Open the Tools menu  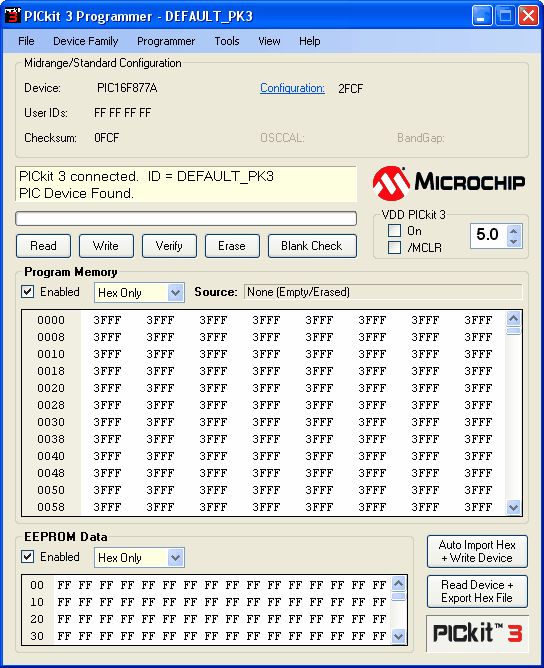[227, 41]
